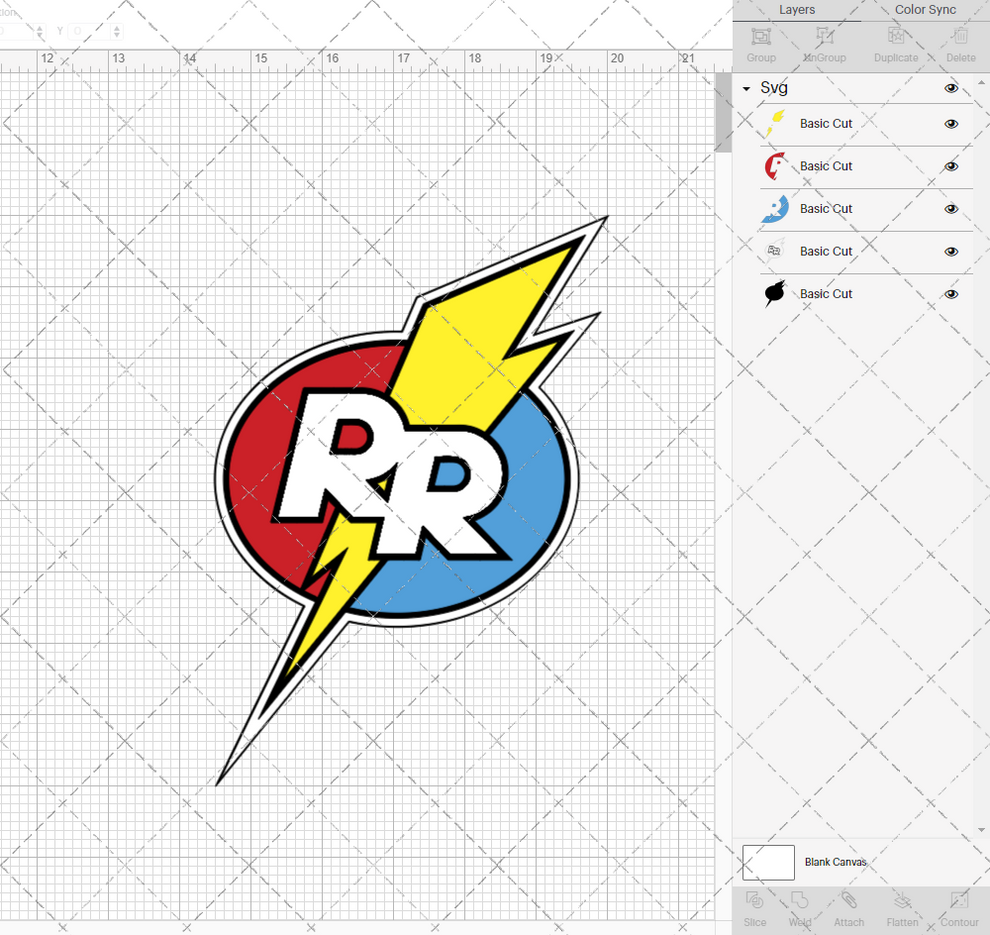This screenshot has height=935, width=990.
Task: Click the Group icon
Action: tap(760, 43)
